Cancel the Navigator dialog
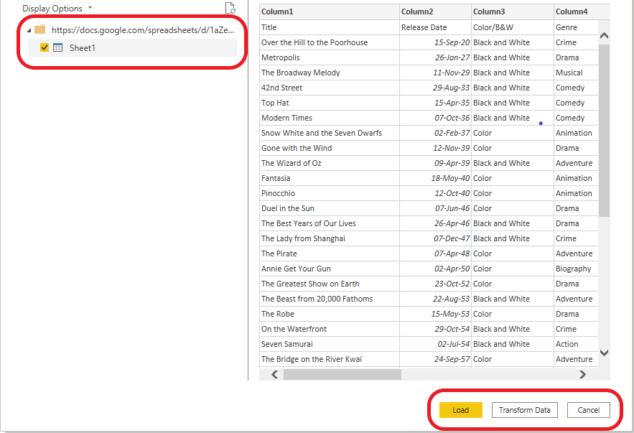Image resolution: width=634 pixels, height=433 pixels. pyautogui.click(x=588, y=410)
